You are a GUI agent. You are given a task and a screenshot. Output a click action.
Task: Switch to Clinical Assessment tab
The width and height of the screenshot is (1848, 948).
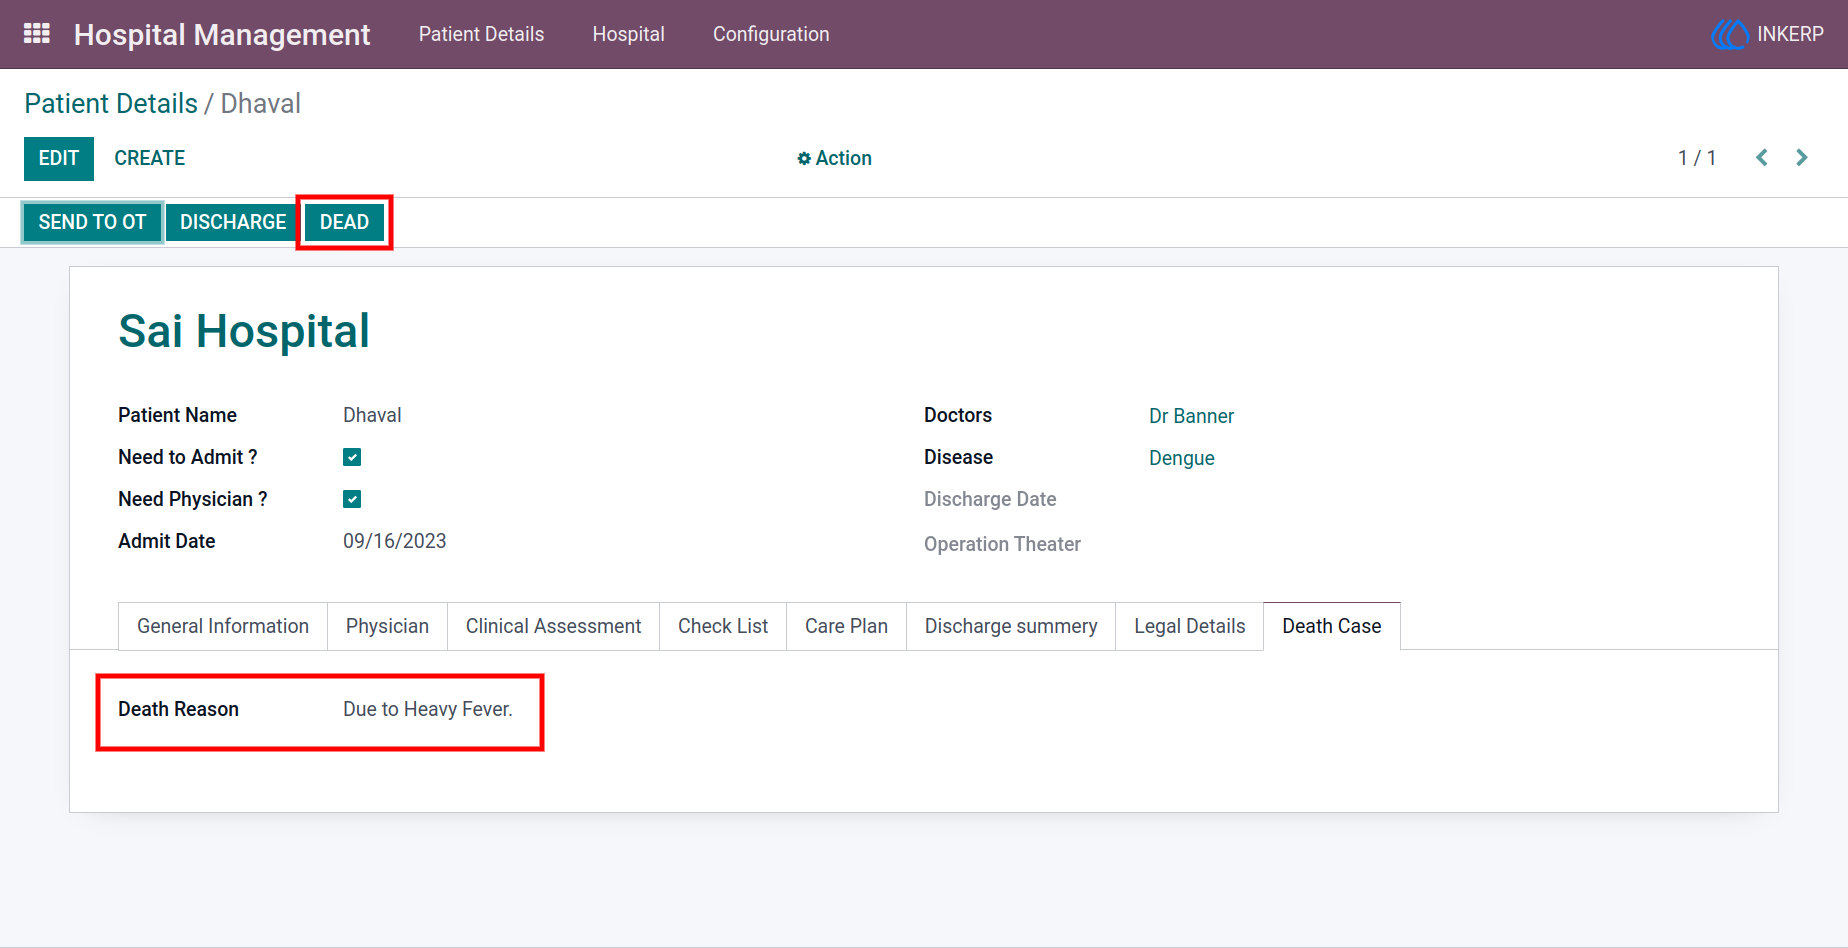(x=553, y=626)
